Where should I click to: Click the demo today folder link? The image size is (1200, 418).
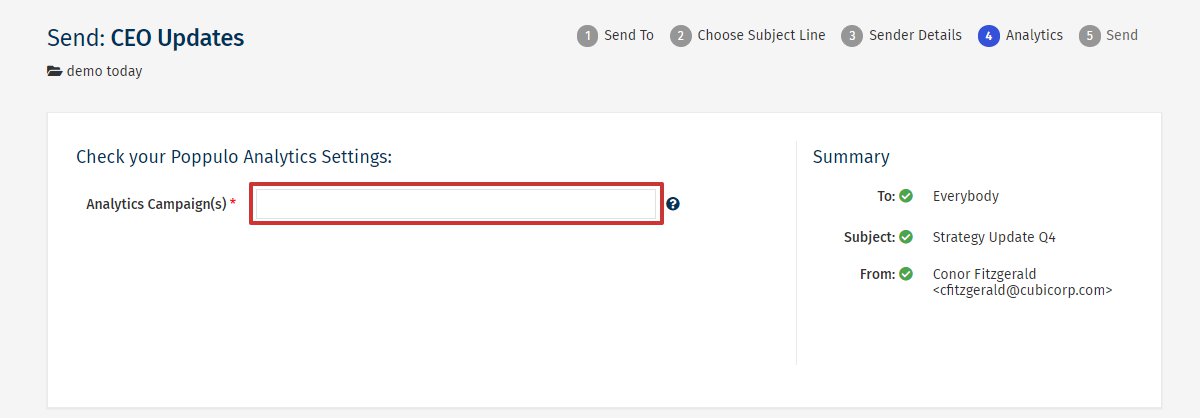(x=104, y=72)
